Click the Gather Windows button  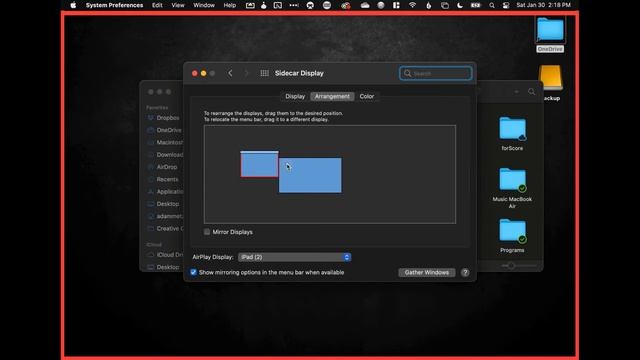427,272
